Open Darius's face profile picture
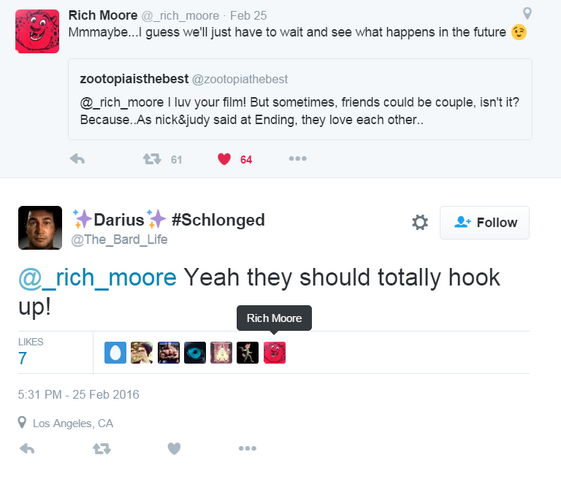 point(40,228)
